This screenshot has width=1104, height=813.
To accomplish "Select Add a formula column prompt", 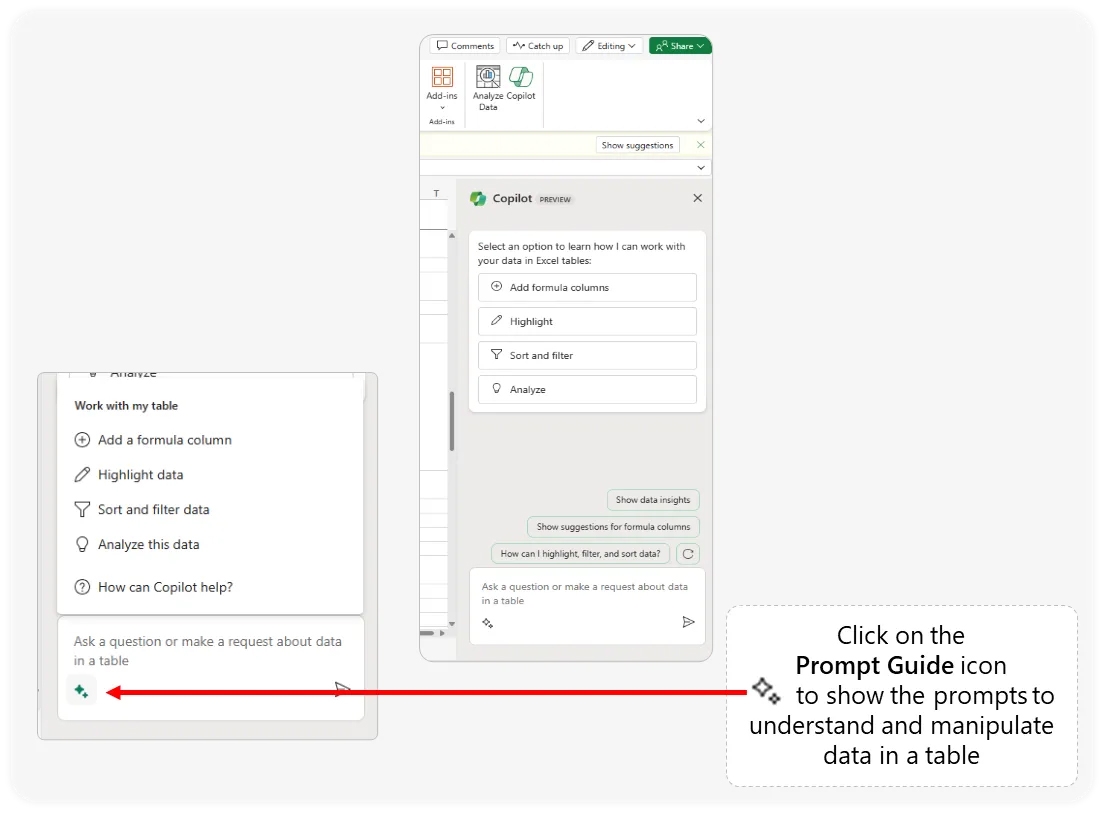I will pos(164,440).
